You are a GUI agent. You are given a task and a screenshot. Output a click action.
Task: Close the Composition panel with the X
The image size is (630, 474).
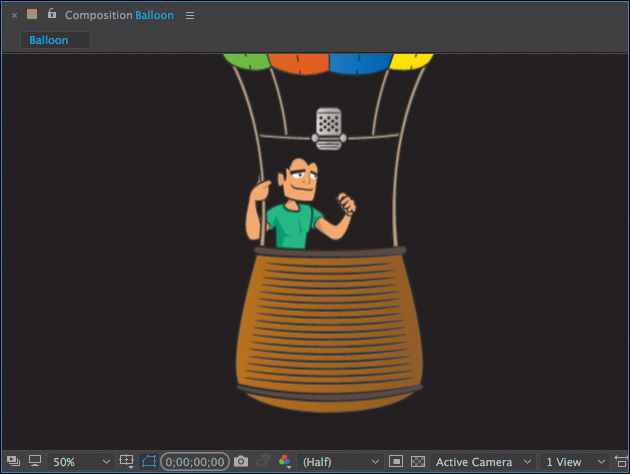point(14,16)
